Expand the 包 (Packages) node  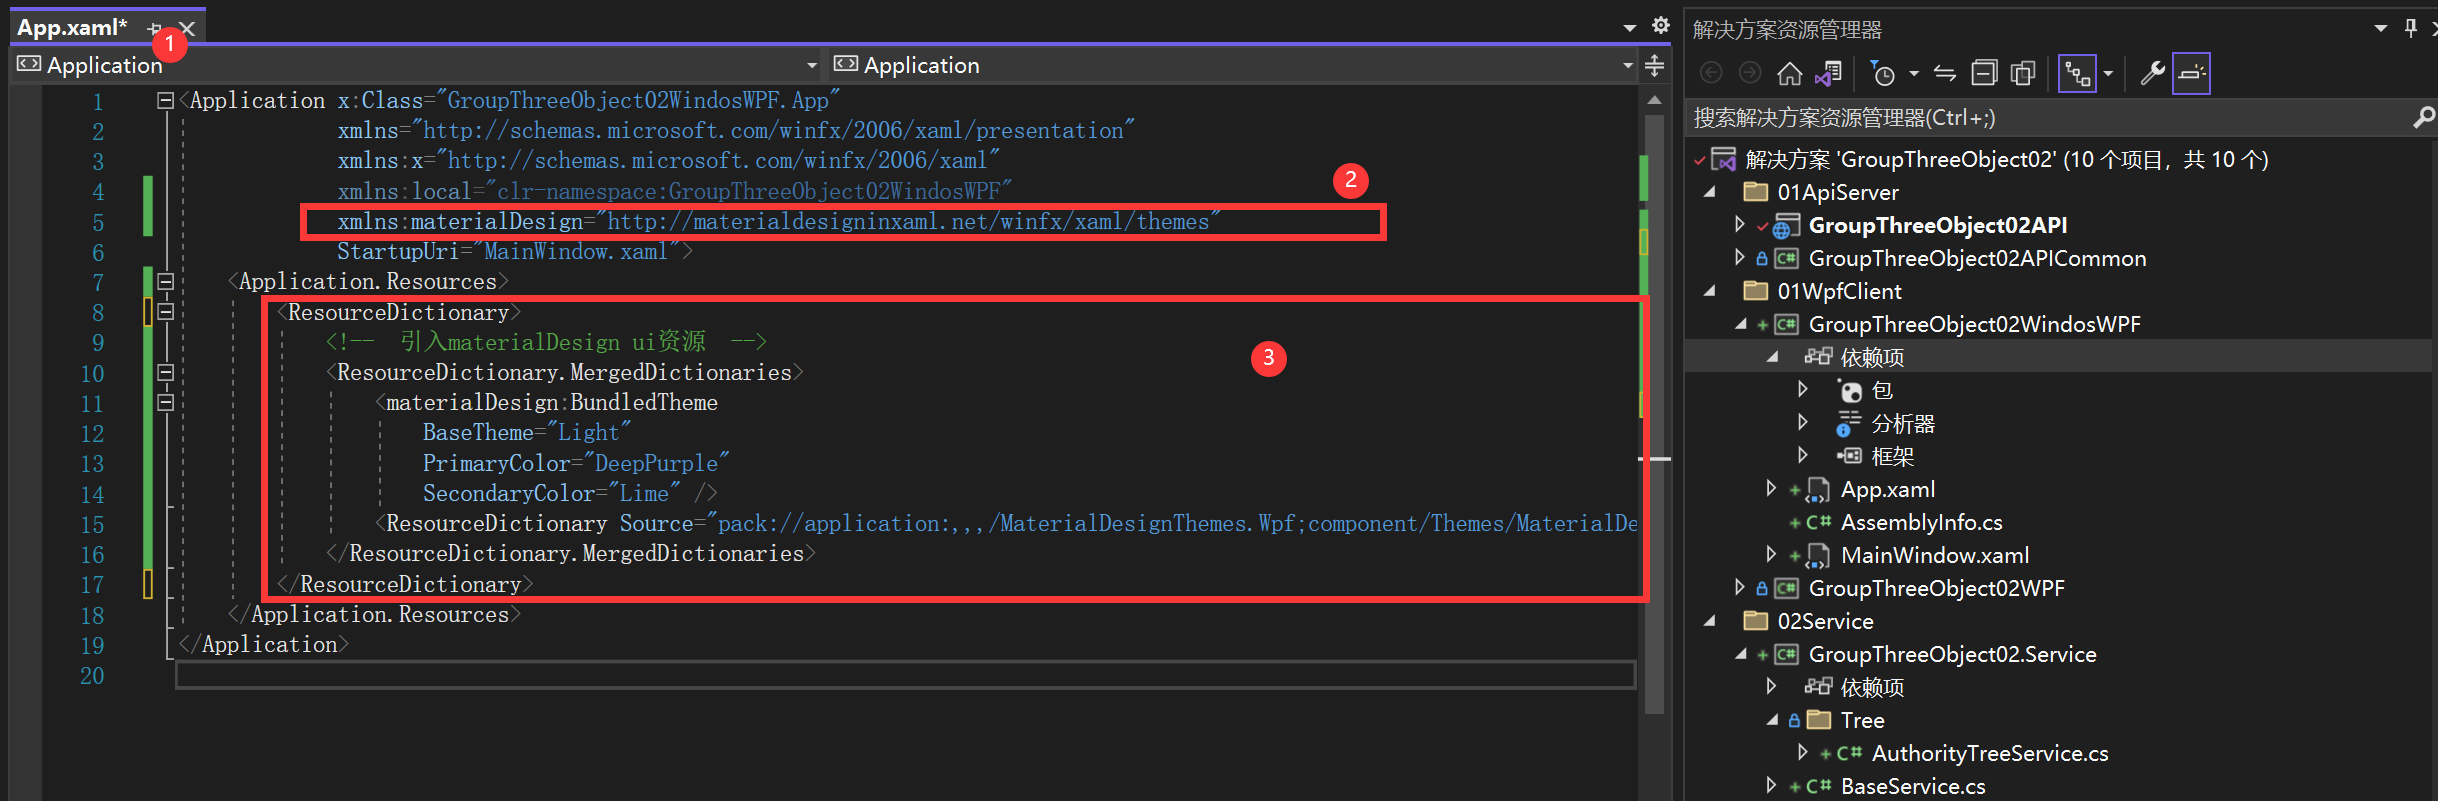point(1803,390)
